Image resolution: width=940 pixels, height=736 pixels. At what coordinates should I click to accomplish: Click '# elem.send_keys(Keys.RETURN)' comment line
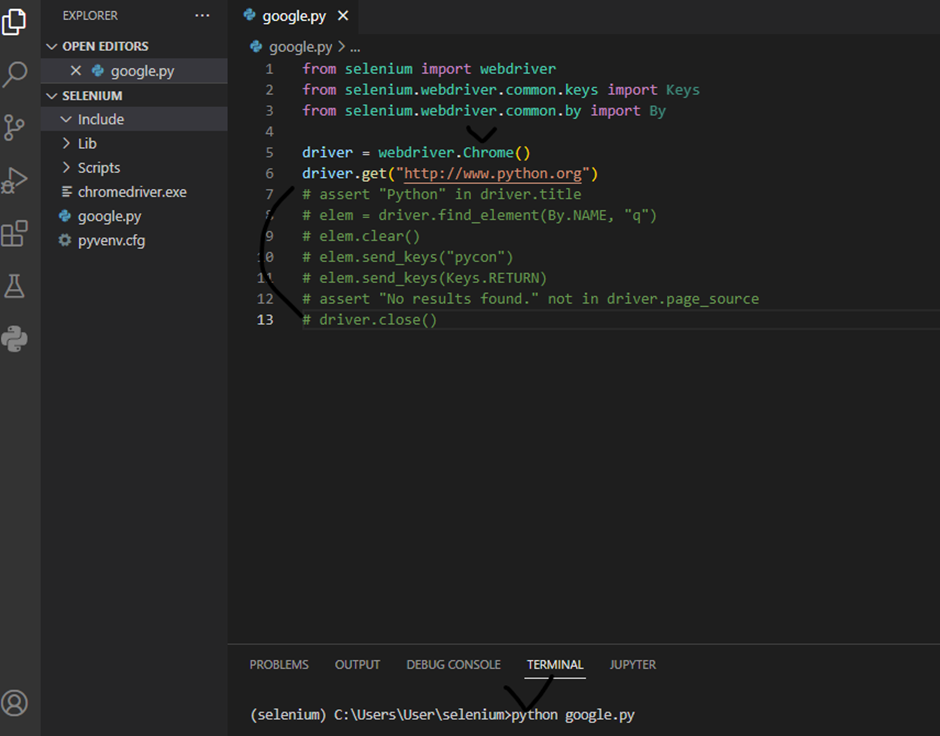[x=424, y=278]
